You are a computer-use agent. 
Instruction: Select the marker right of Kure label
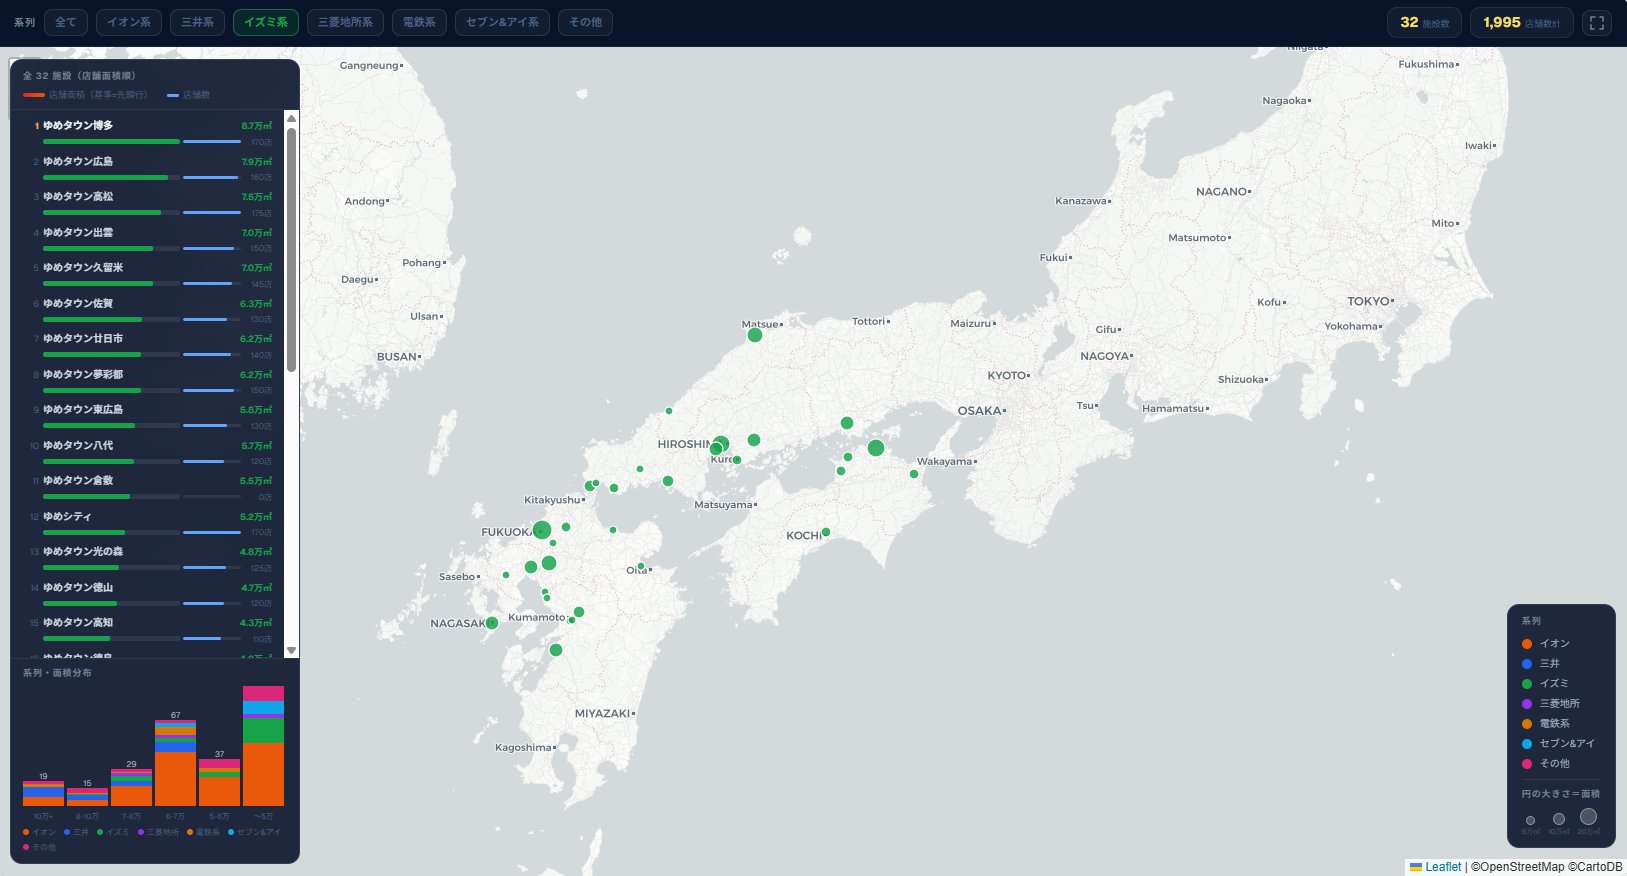coord(737,460)
